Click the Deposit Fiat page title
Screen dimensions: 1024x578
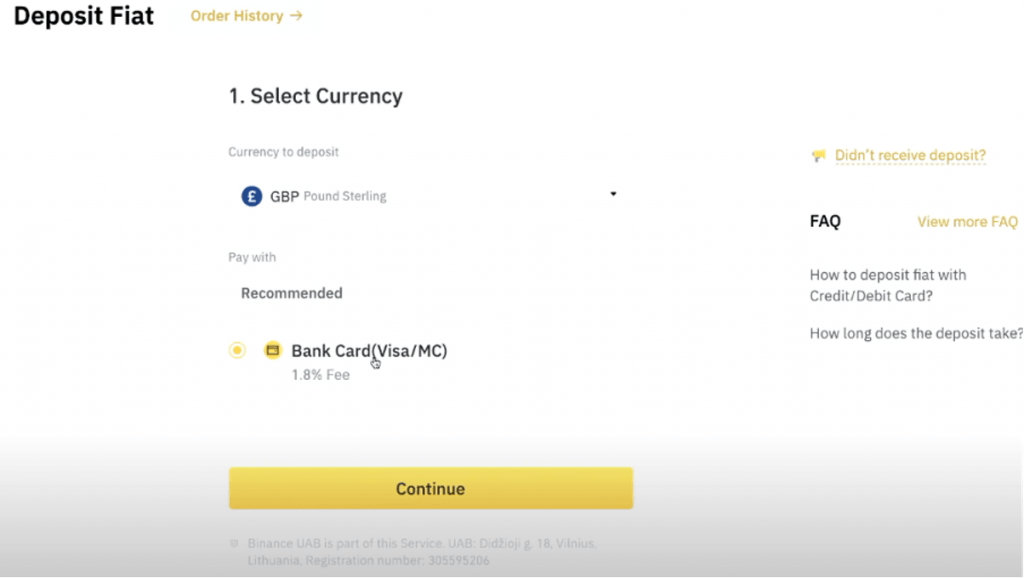[x=84, y=17]
